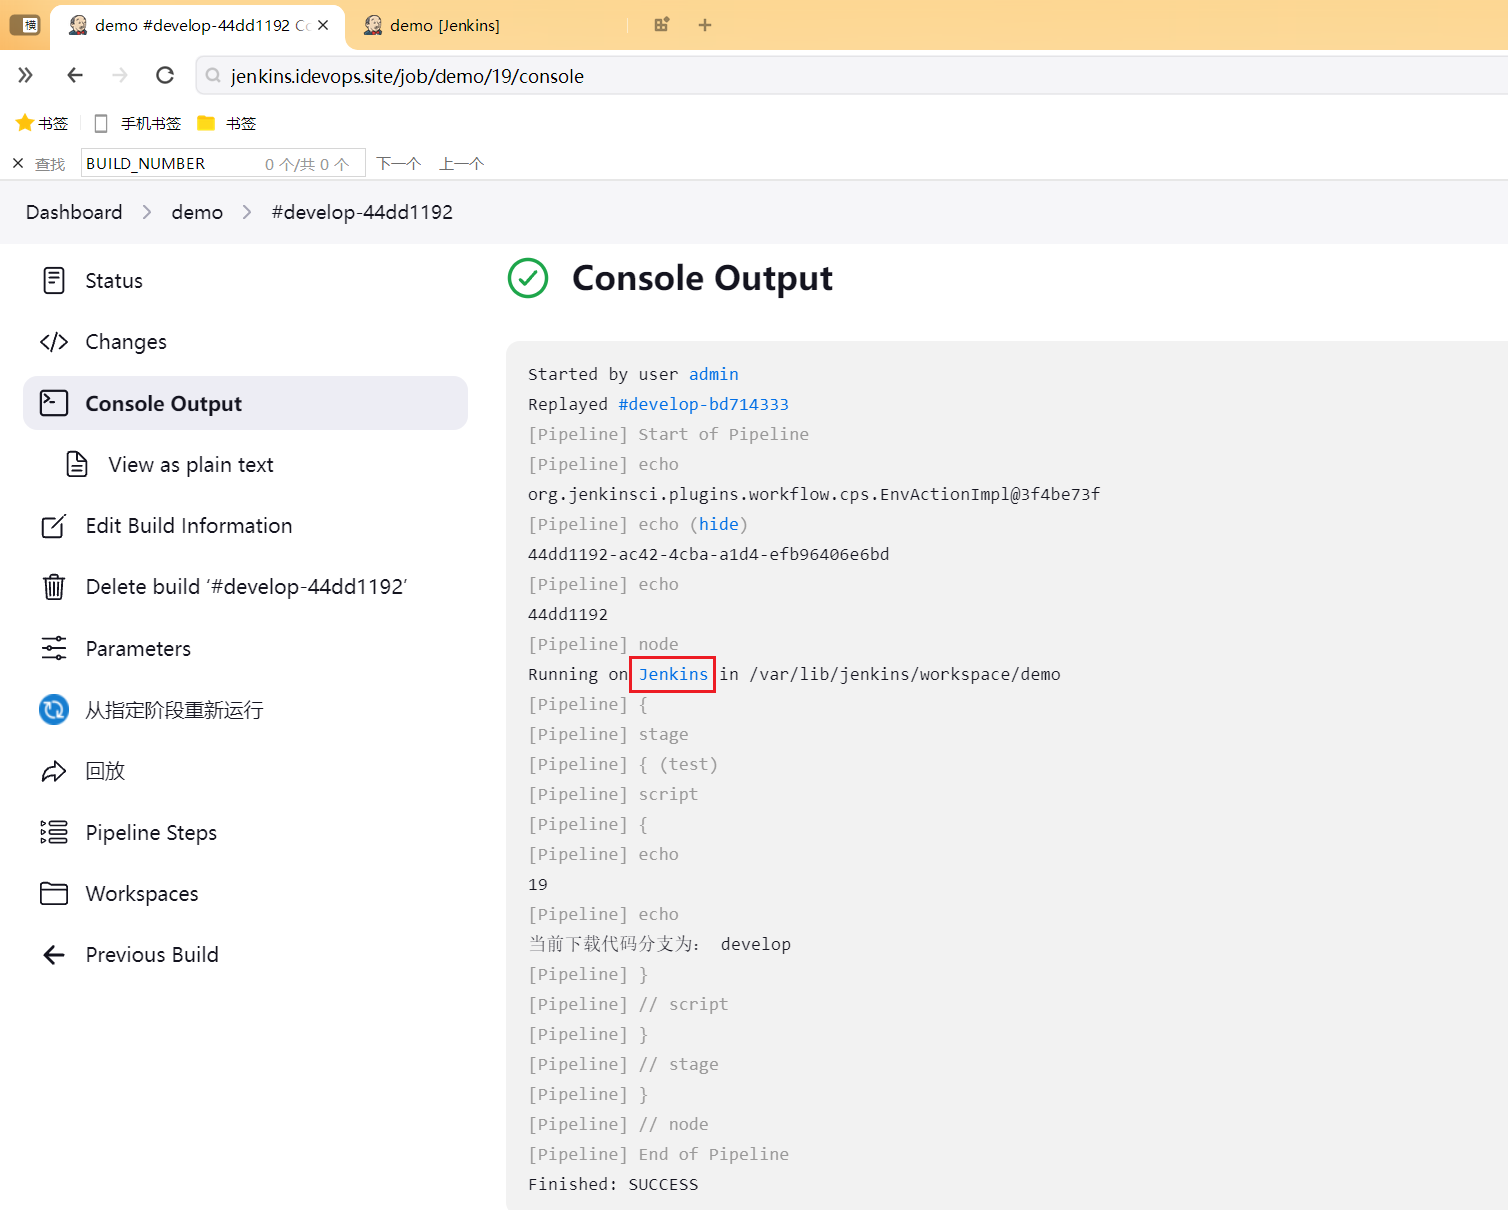Switch to the demo [Jenkins] browser tab

(445, 25)
